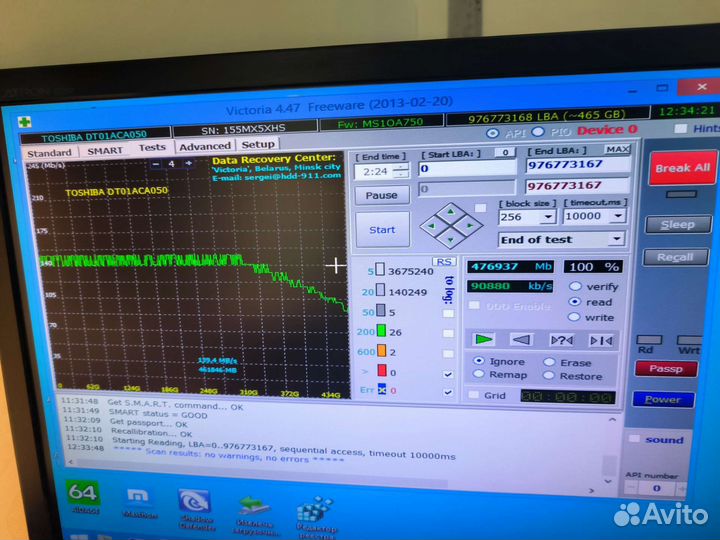Click the graph zoom minus button
Viewport: 720px width, 540px height.
click(156, 163)
